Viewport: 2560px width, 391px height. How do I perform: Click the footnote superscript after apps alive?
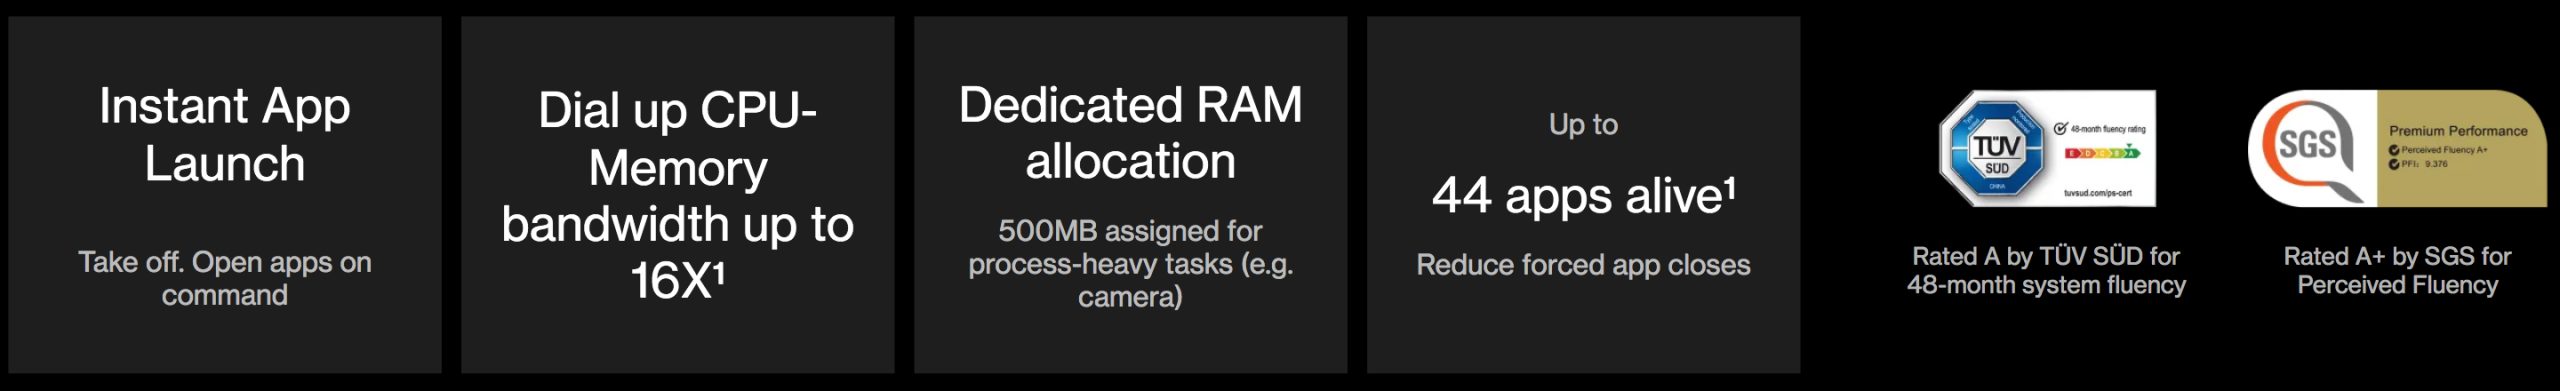pos(1730,187)
